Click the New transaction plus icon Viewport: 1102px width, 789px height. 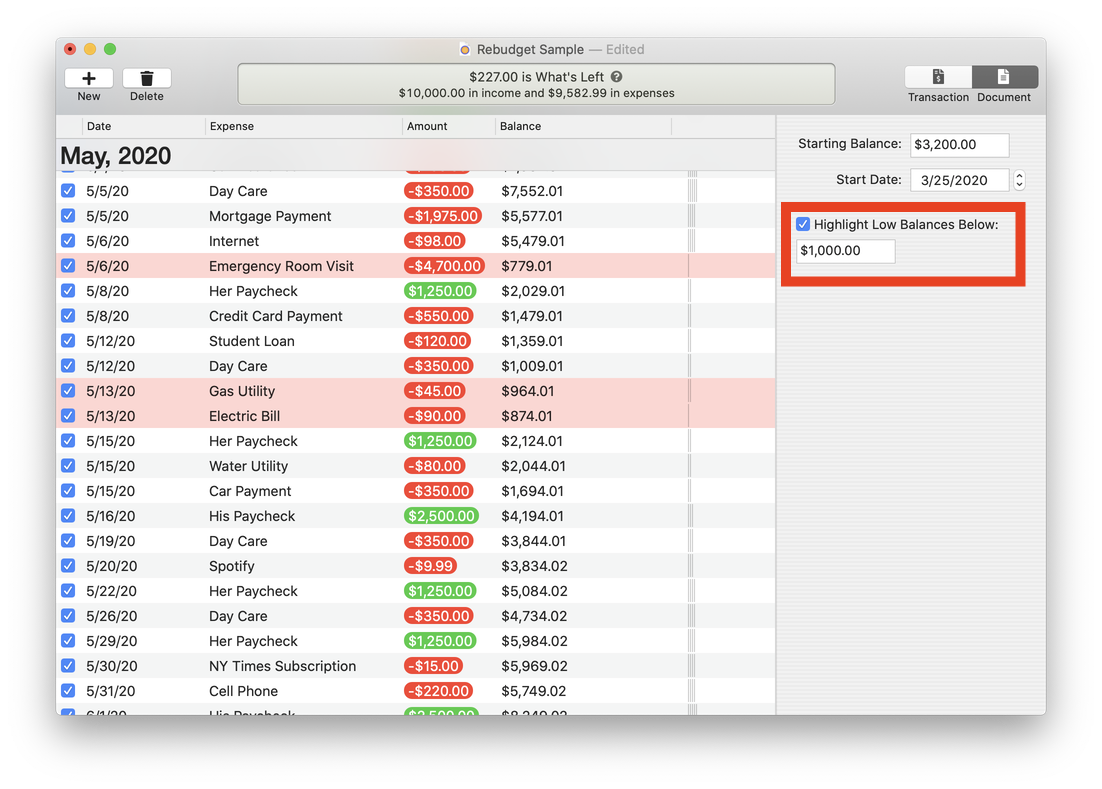pyautogui.click(x=89, y=78)
